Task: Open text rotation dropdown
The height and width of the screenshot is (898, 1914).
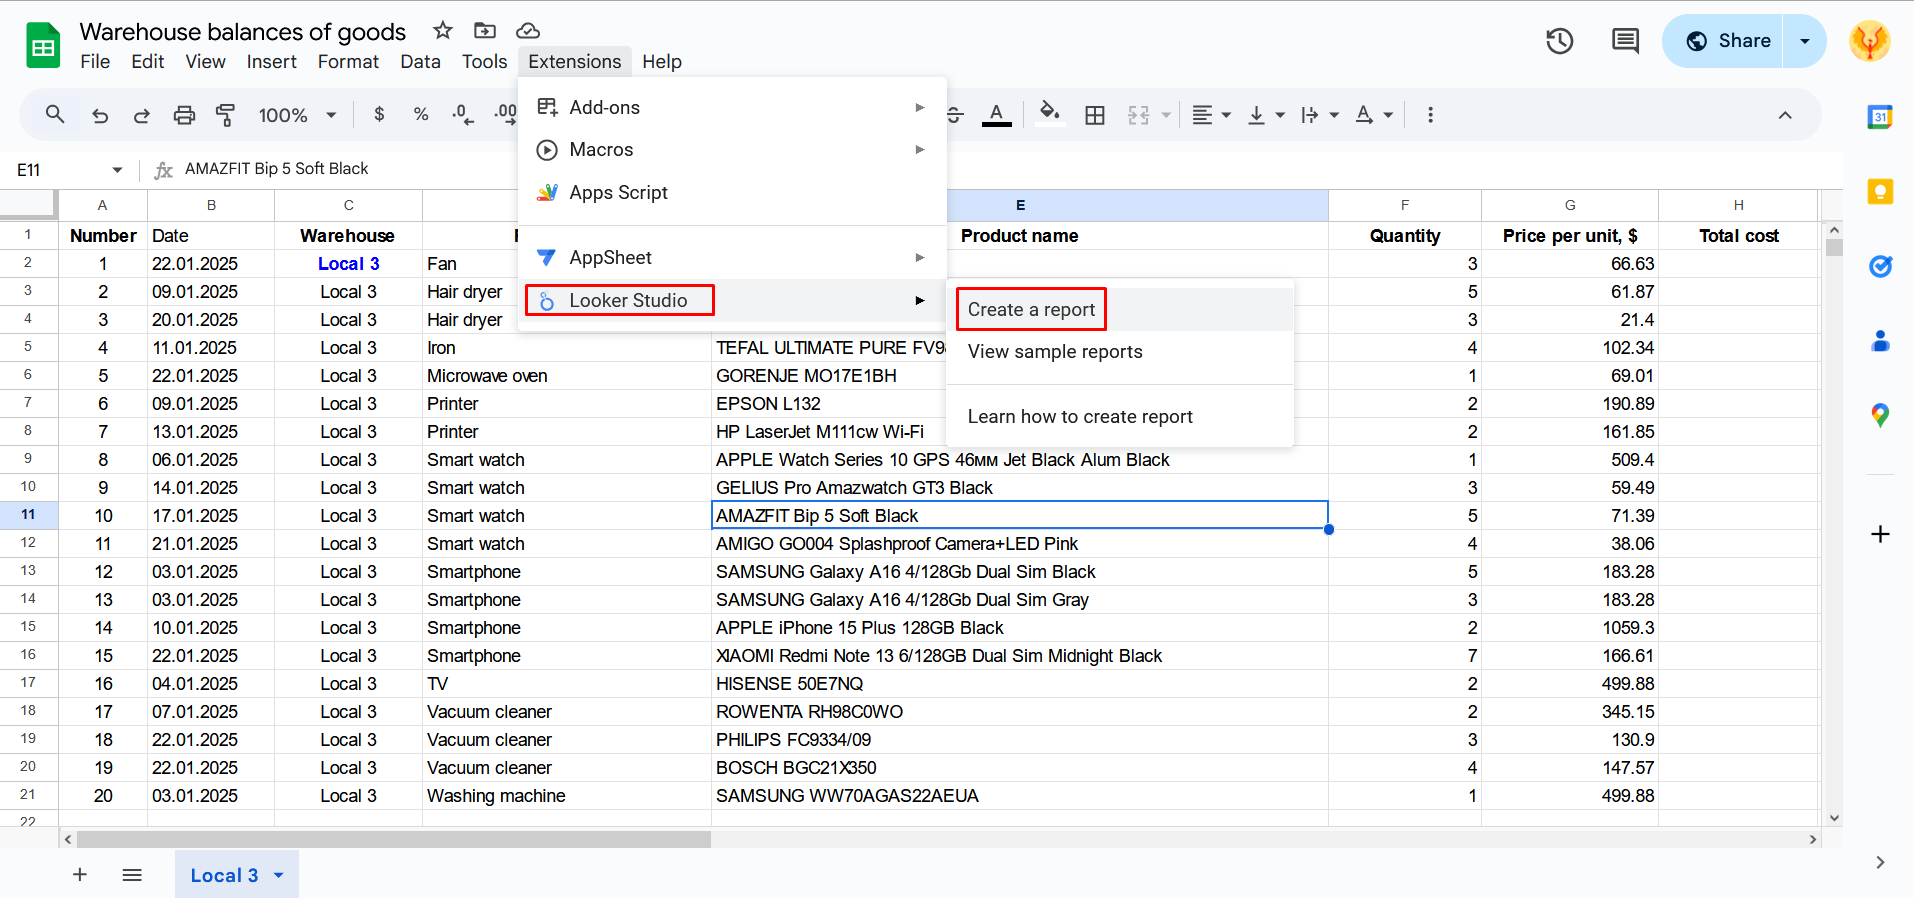Action: [x=1374, y=115]
